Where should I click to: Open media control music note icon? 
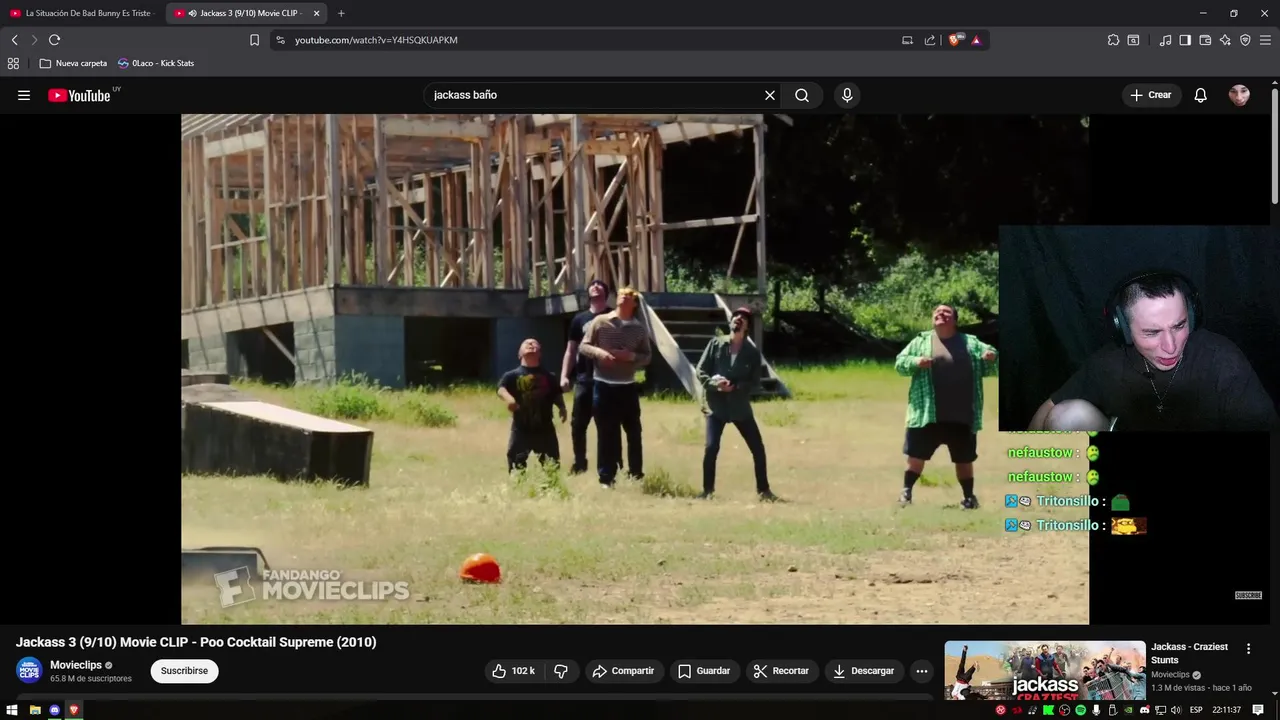(x=1165, y=40)
